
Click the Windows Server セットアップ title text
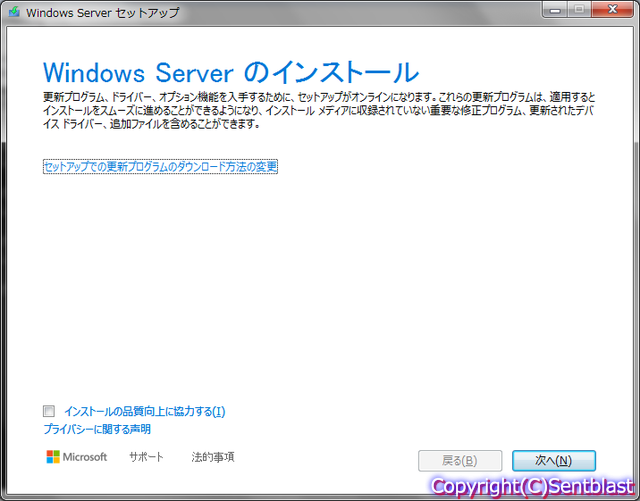click(103, 13)
